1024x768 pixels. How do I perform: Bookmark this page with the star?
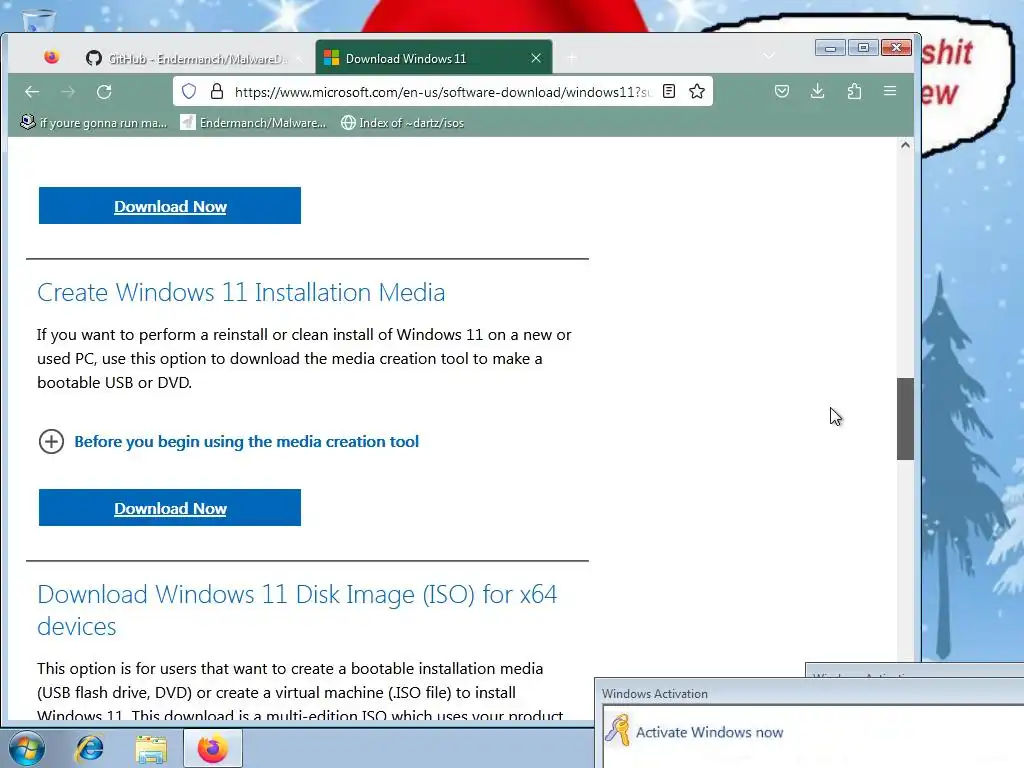coord(697,91)
